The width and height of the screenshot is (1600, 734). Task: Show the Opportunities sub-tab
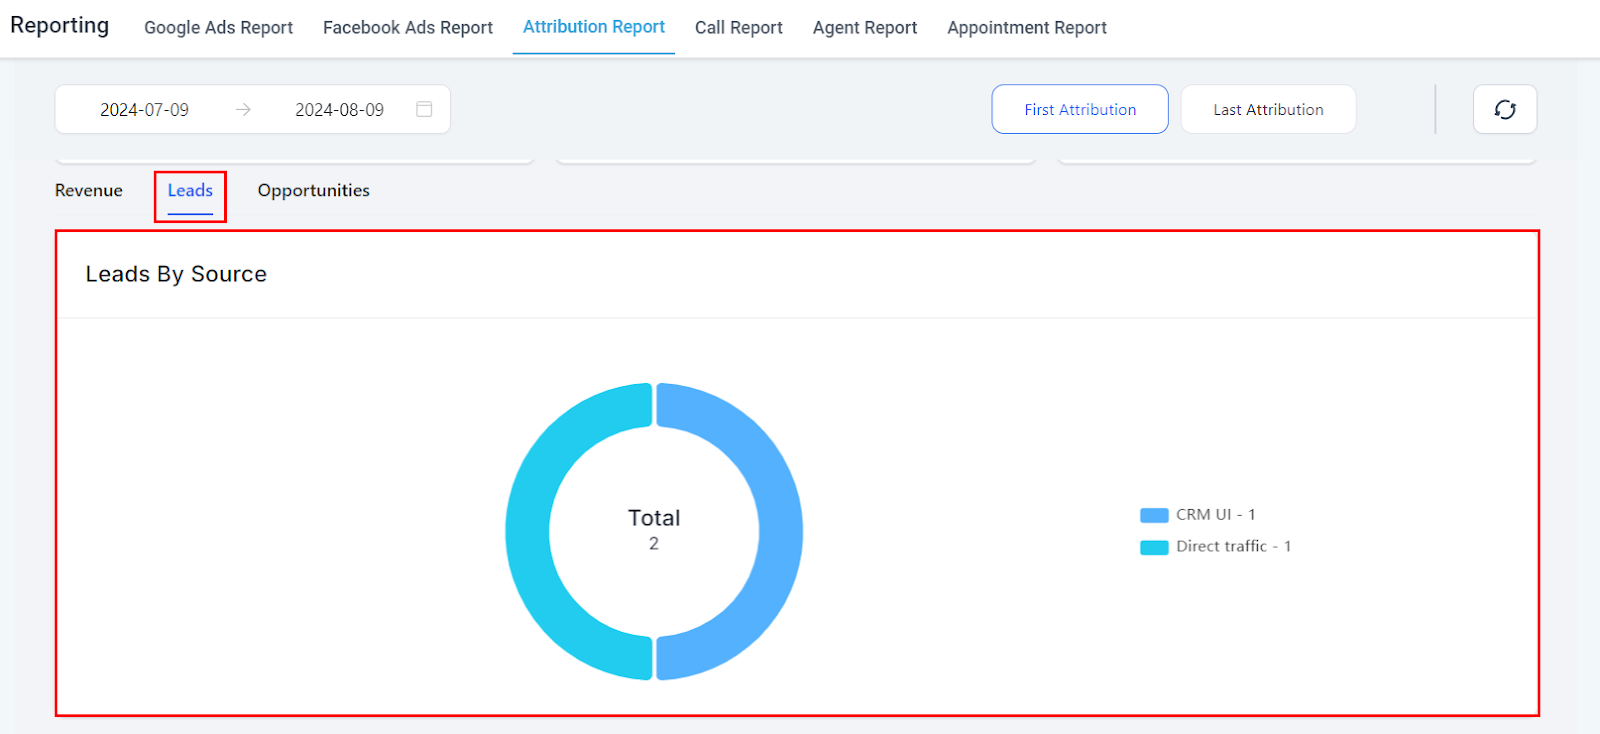pos(314,190)
